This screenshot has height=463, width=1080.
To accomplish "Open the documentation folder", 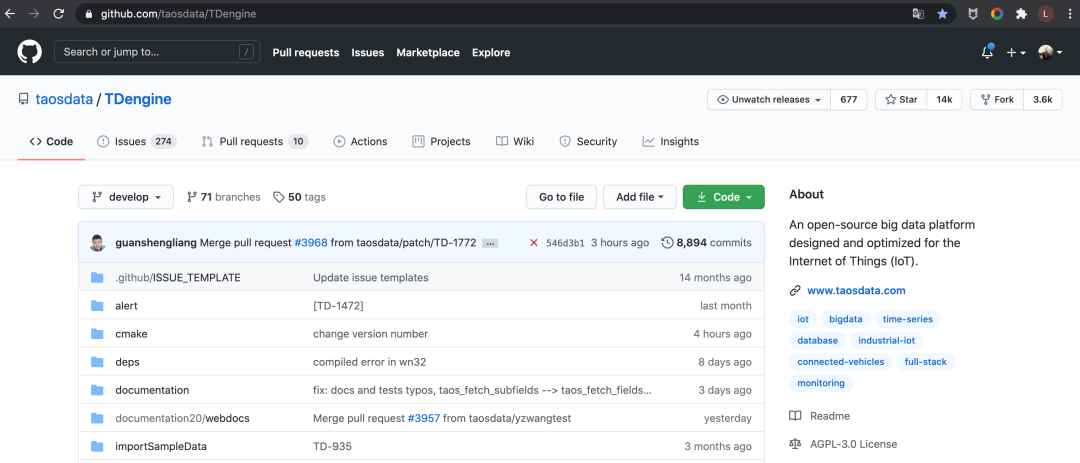I will [152, 390].
